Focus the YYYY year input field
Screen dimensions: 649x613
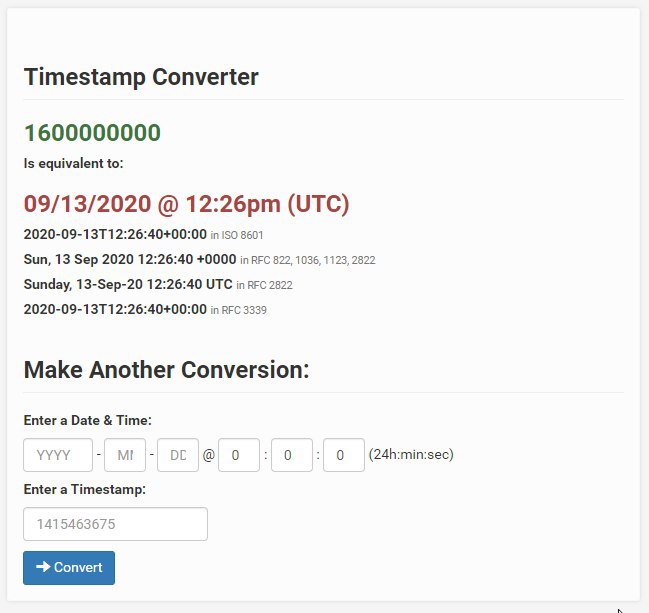pos(58,455)
